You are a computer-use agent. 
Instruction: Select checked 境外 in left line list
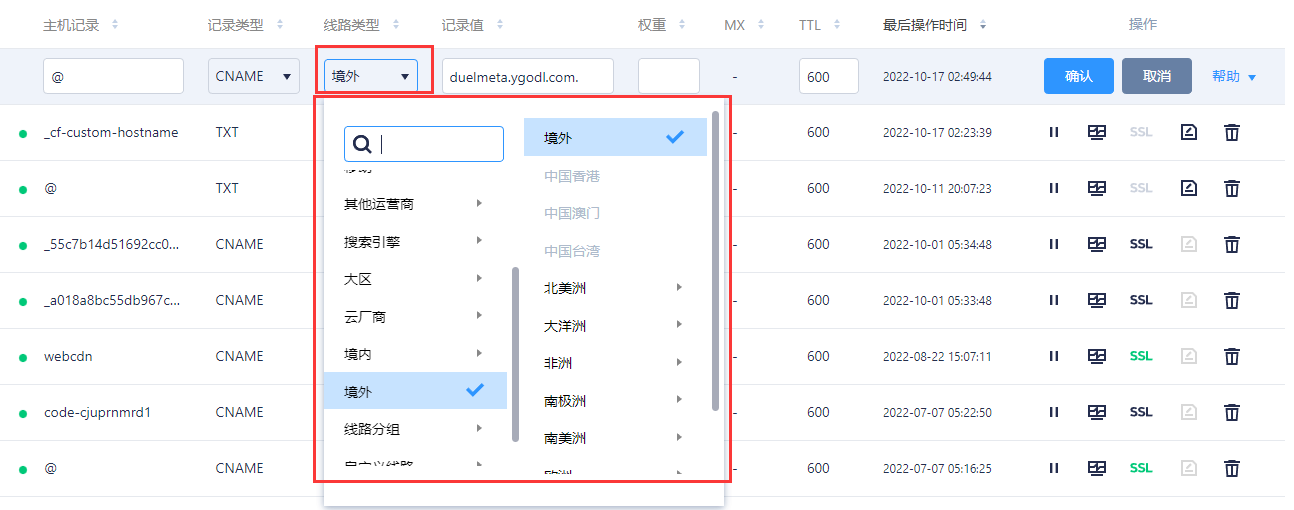point(415,392)
